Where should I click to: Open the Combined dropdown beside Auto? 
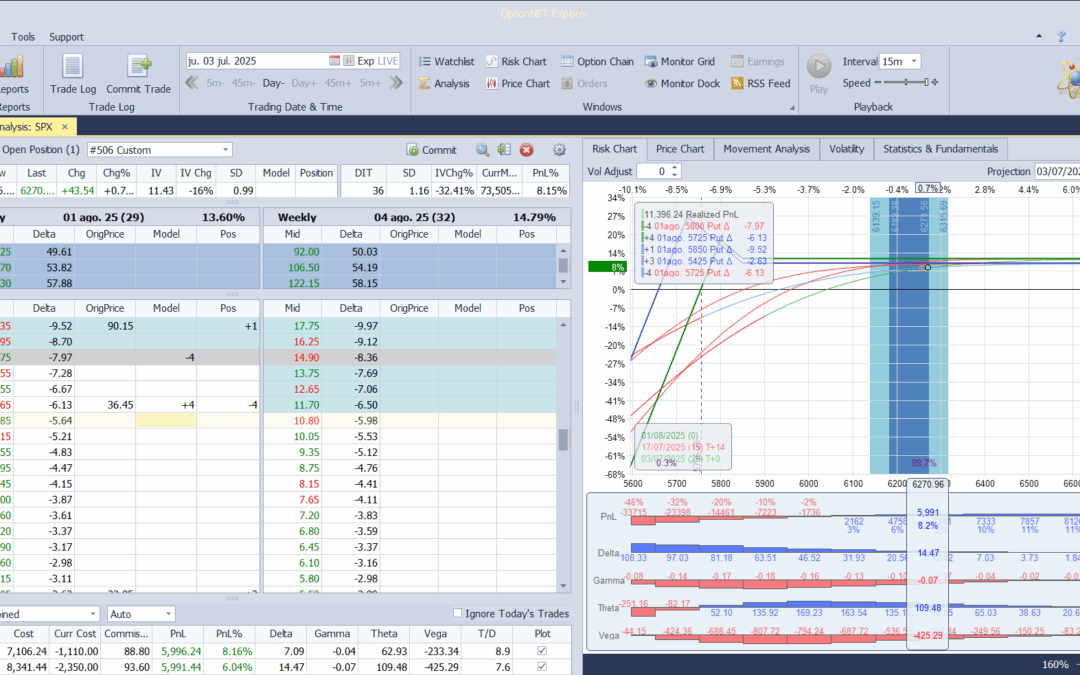coord(93,614)
